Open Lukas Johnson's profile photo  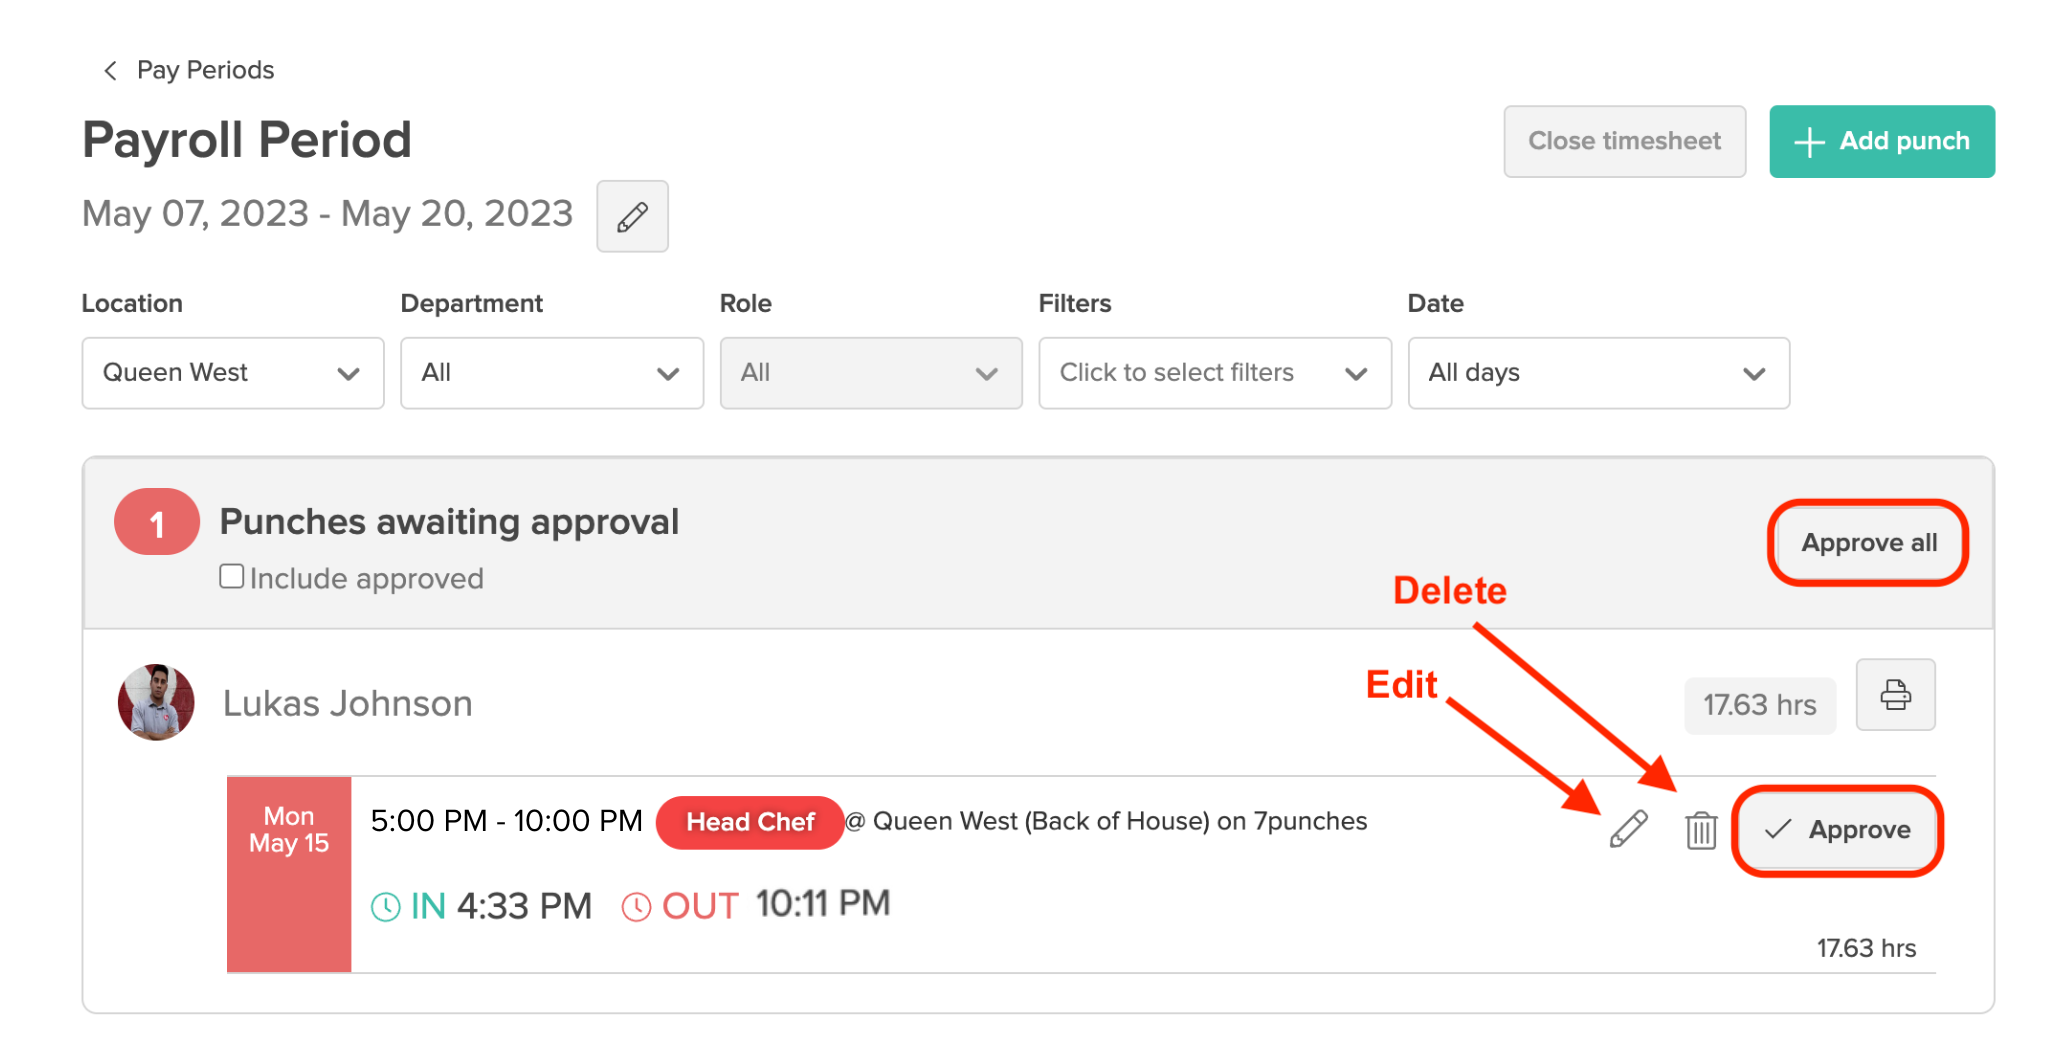pyautogui.click(x=156, y=702)
